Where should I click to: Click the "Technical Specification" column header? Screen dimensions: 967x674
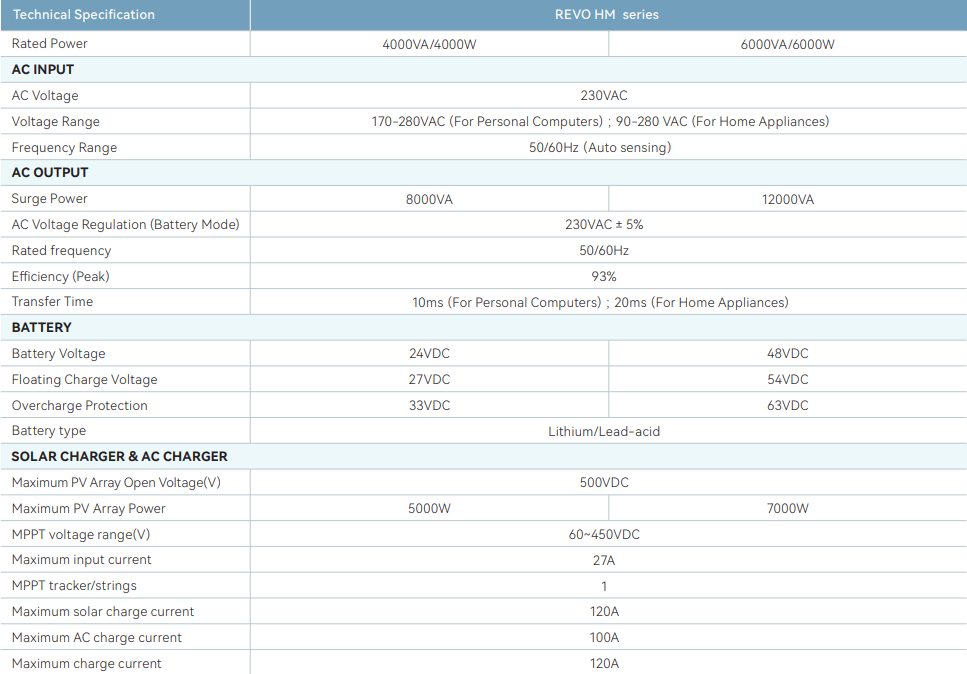83,15
